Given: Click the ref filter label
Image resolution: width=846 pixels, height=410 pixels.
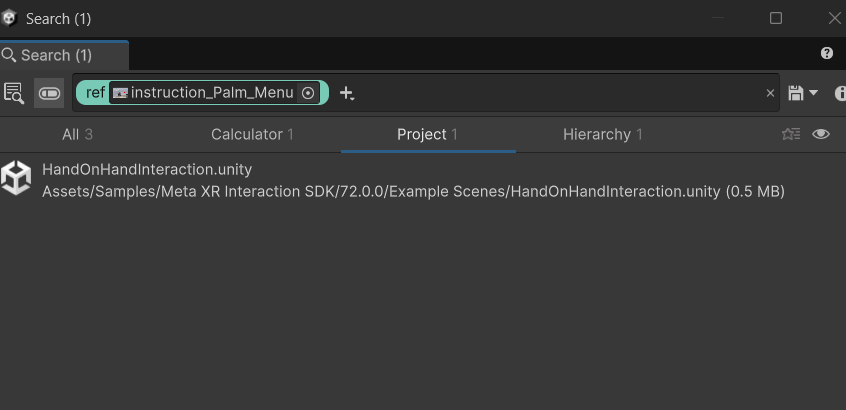Looking at the screenshot, I should 95,93.
